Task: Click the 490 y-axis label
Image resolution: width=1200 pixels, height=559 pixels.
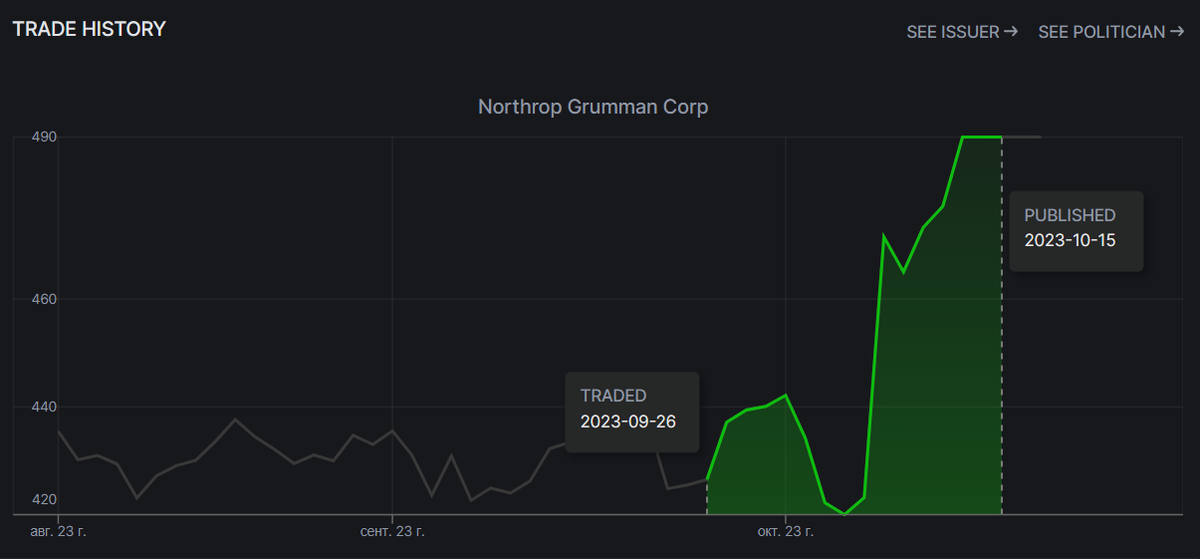Action: pos(44,137)
